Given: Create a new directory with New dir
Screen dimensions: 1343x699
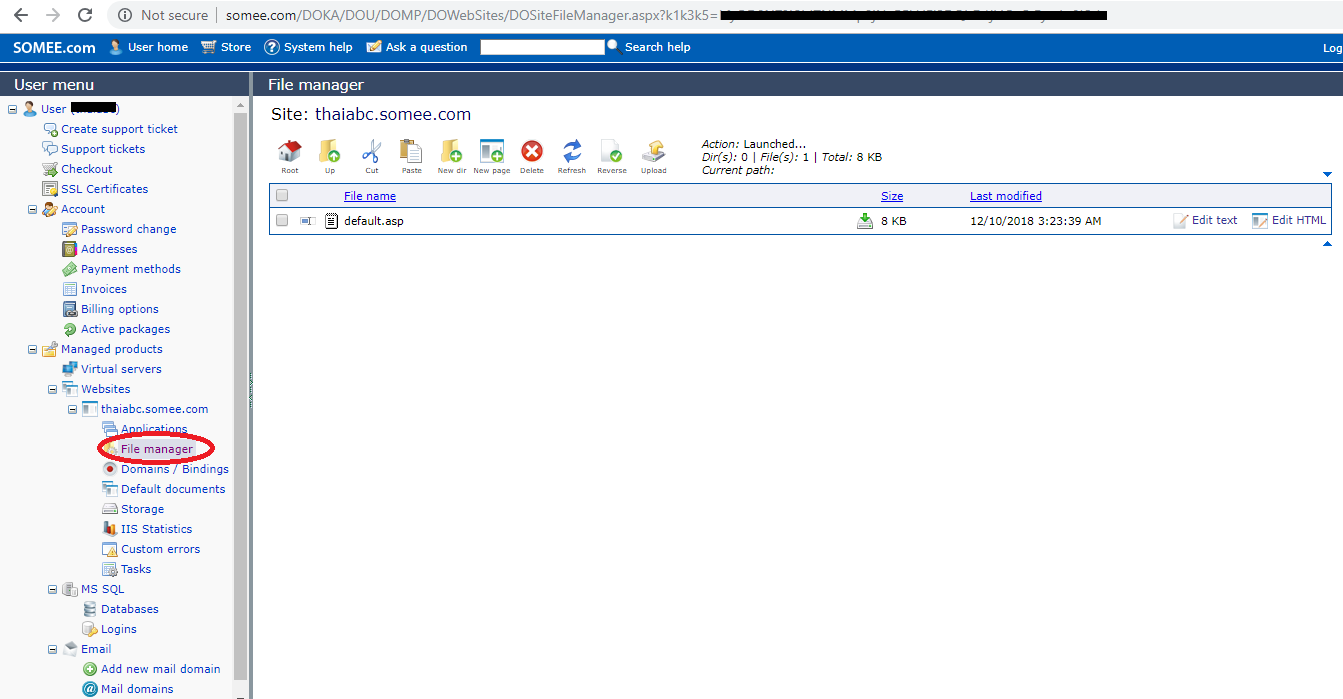Looking at the screenshot, I should pyautogui.click(x=451, y=152).
